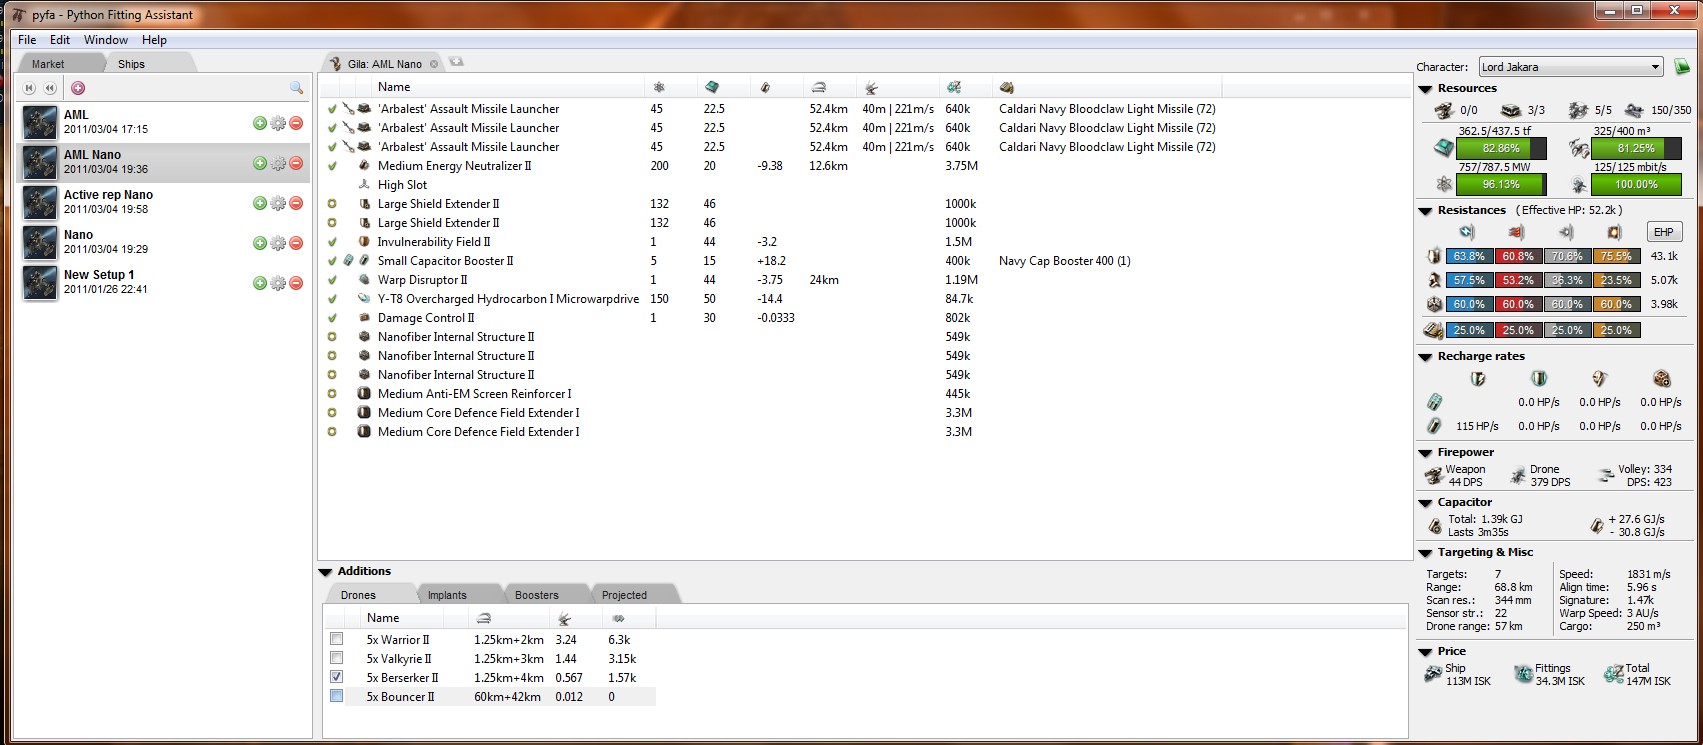The image size is (1703, 745).
Task: Delete the Nano fit using red minus
Action: click(296, 243)
